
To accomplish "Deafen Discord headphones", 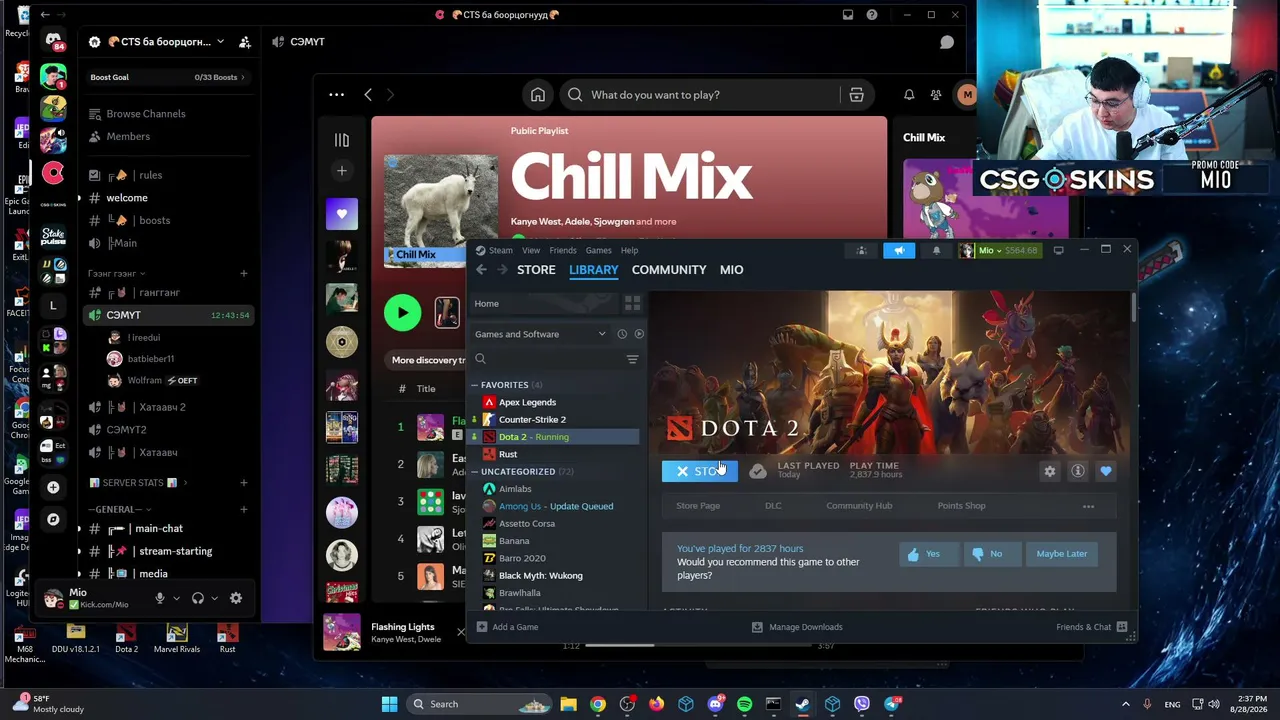I will [198, 598].
